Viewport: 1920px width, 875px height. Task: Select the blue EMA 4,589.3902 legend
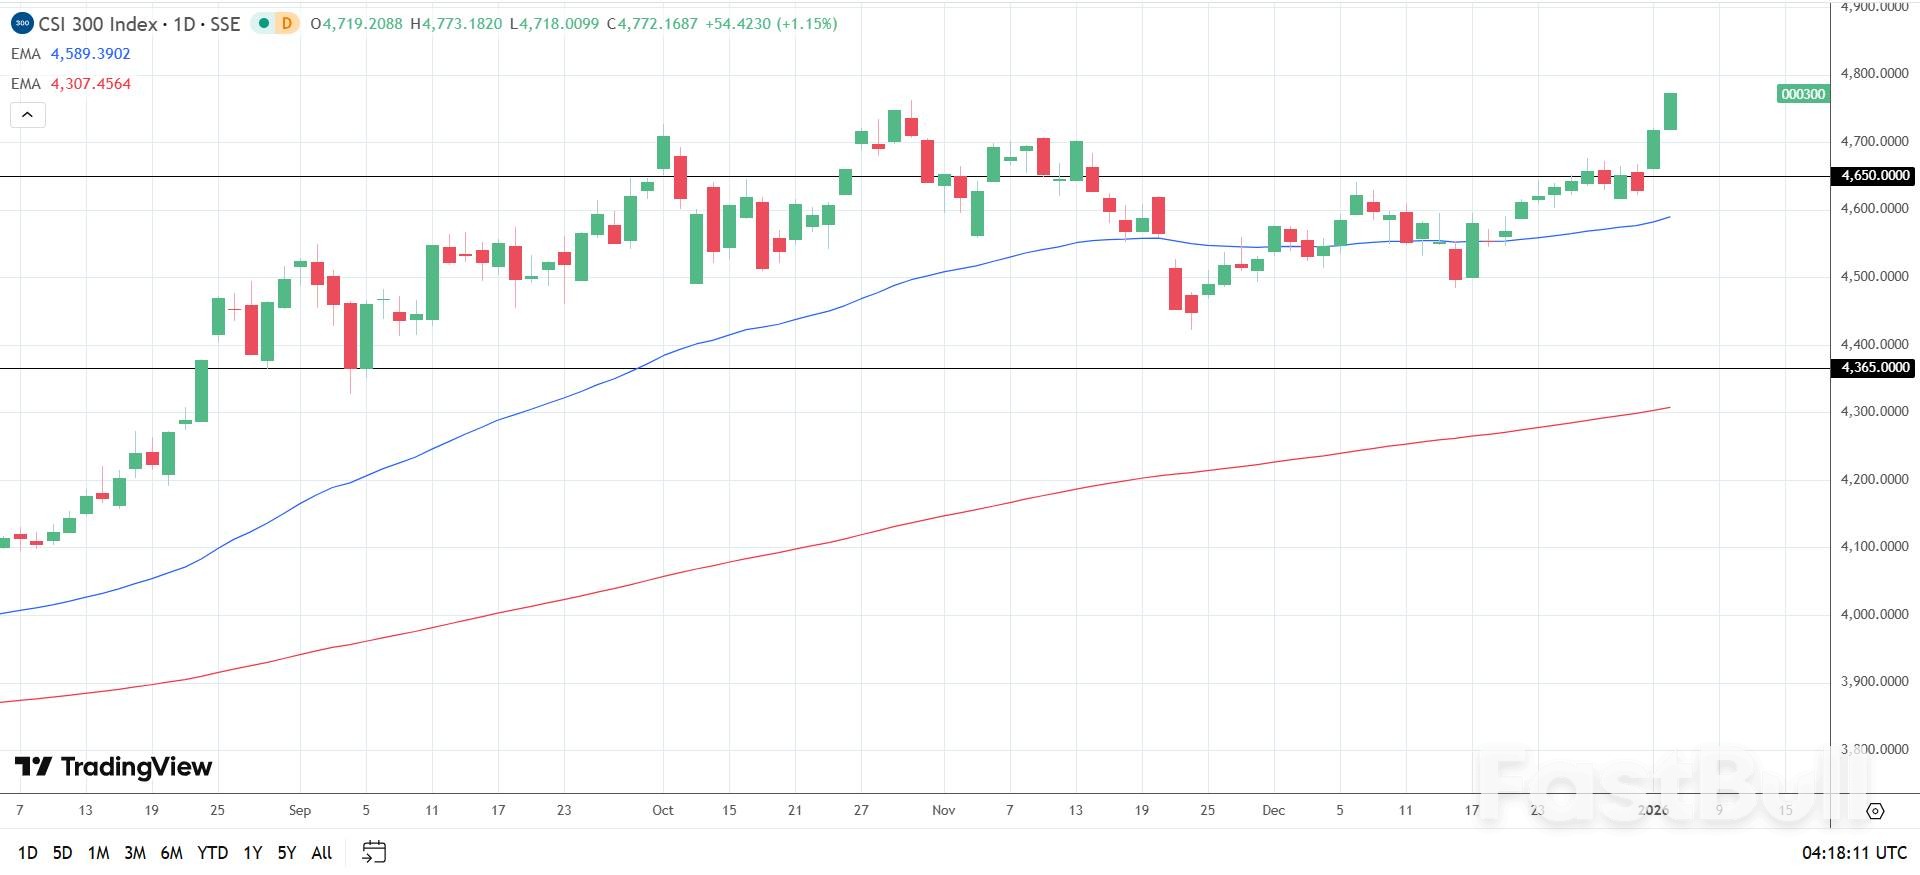pyautogui.click(x=71, y=54)
